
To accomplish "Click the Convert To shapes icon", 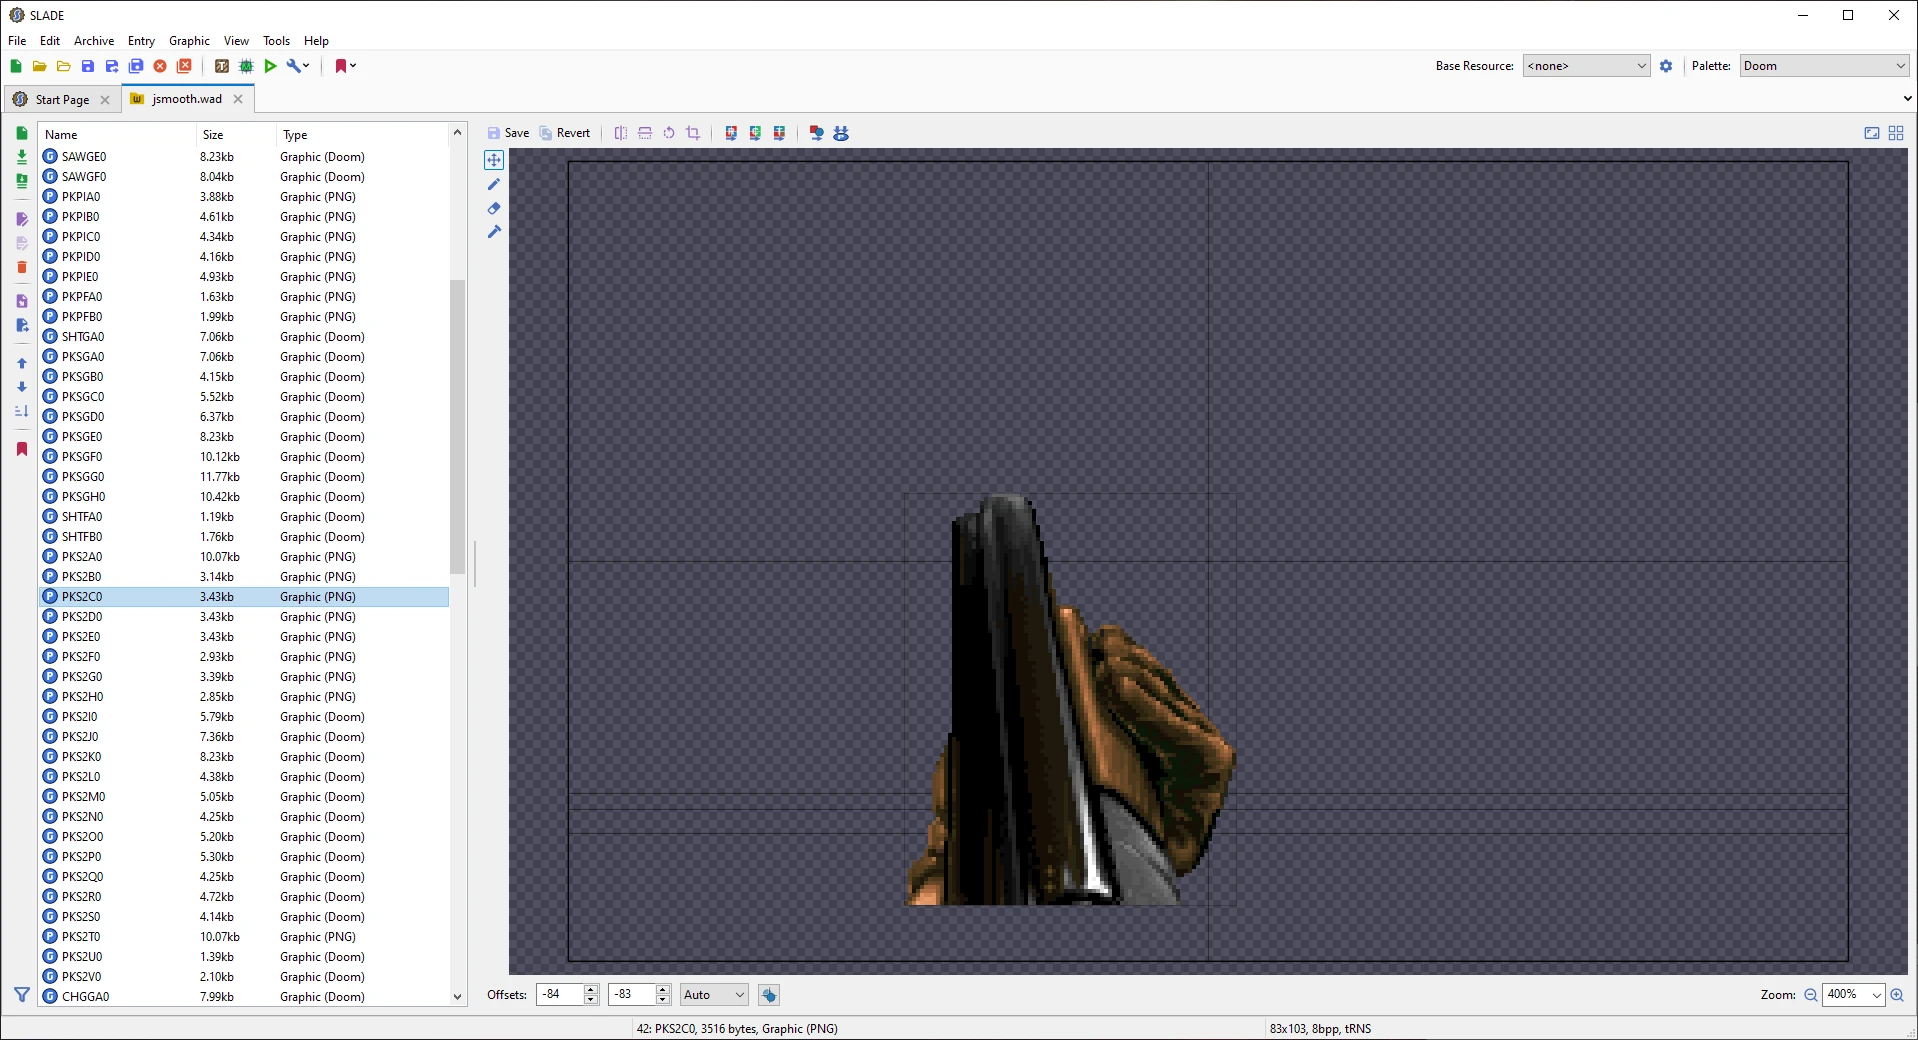I will 817,133.
